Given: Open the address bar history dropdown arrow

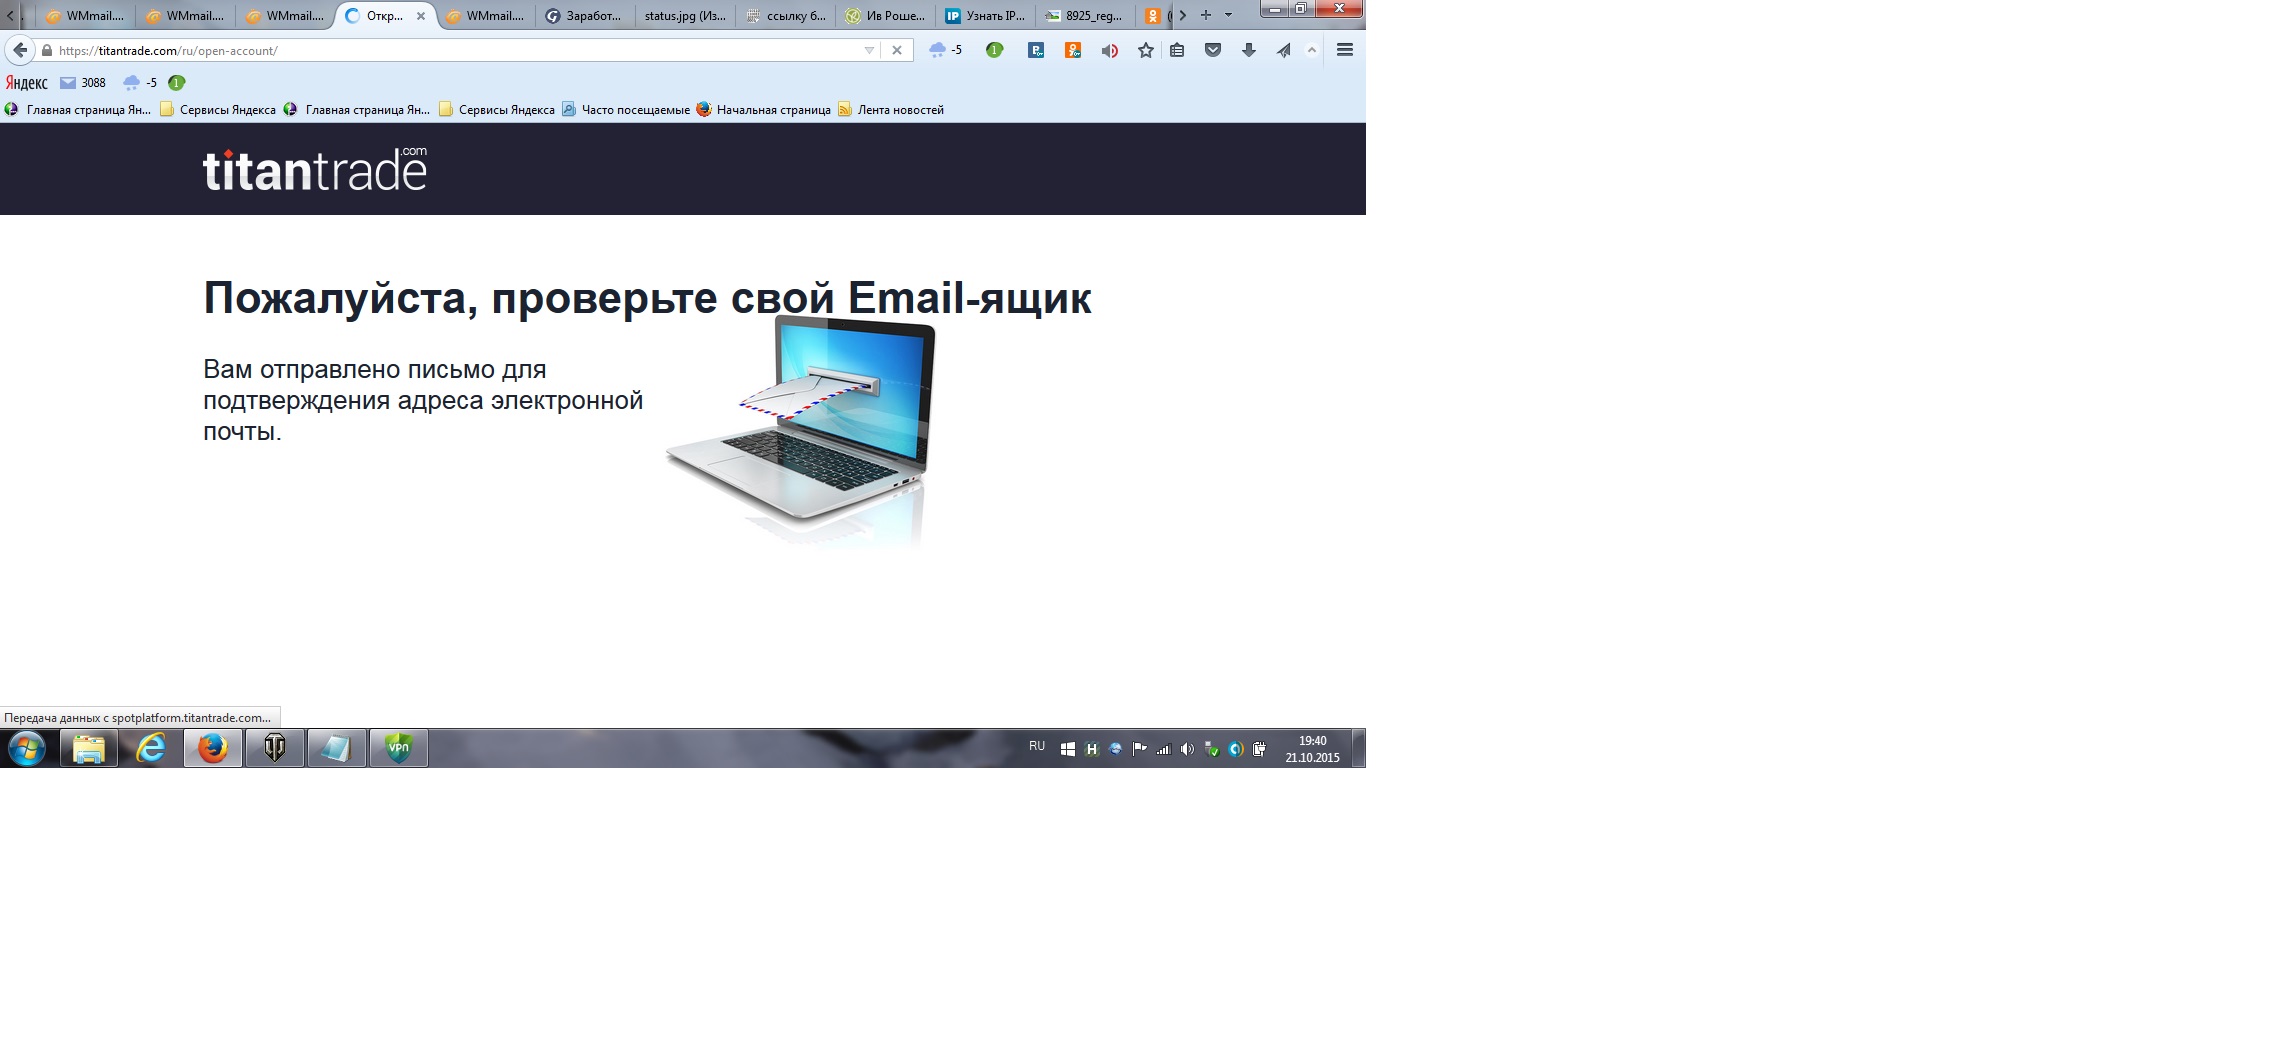Looking at the screenshot, I should pos(869,50).
